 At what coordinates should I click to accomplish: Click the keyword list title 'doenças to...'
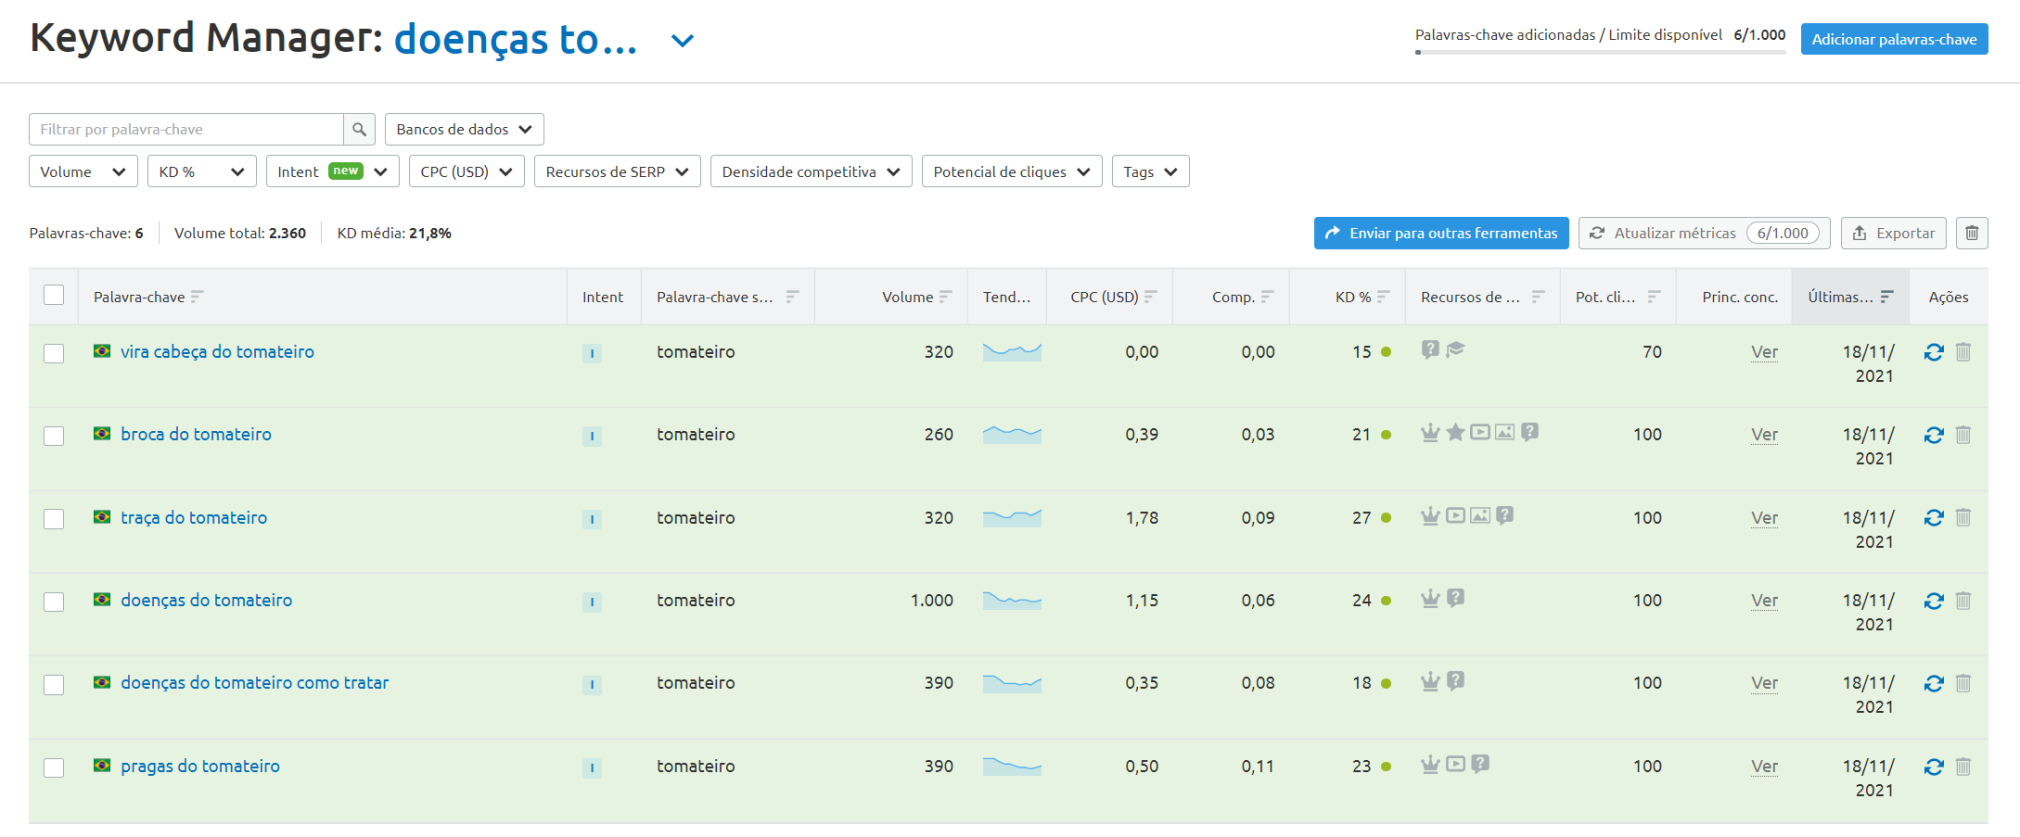(x=515, y=40)
